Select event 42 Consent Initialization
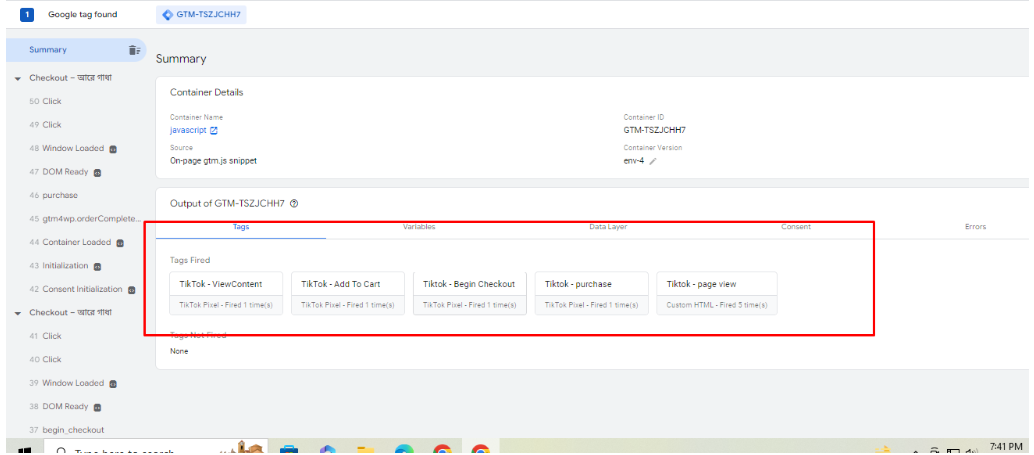1034x455 pixels. pyautogui.click(x=76, y=289)
